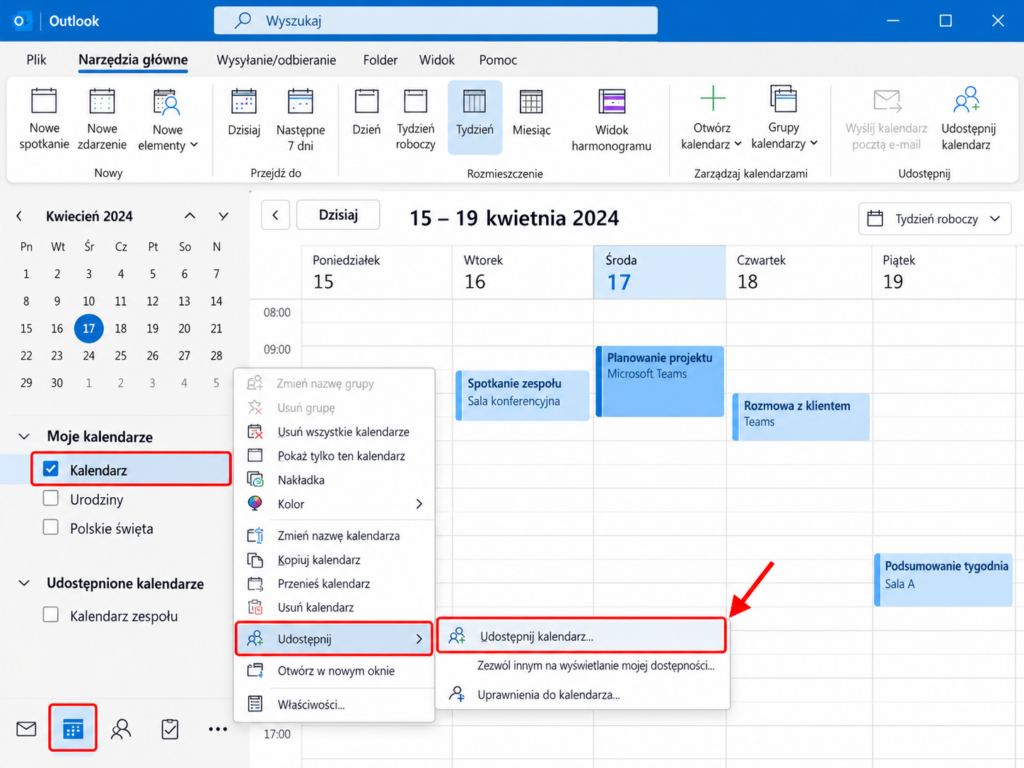Select the Tydzień view button
Screen dimensions: 1024x768
pos(475,118)
